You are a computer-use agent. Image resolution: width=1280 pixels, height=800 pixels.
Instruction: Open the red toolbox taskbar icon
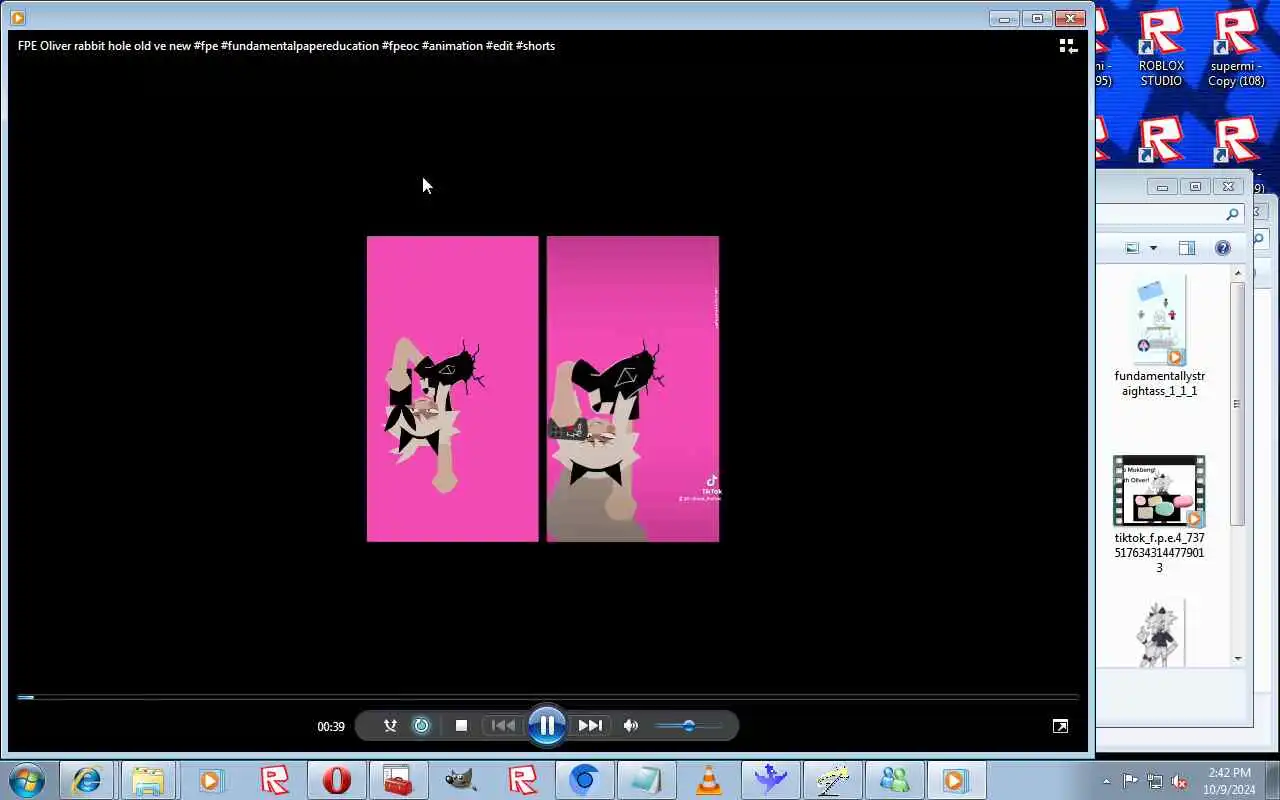398,780
